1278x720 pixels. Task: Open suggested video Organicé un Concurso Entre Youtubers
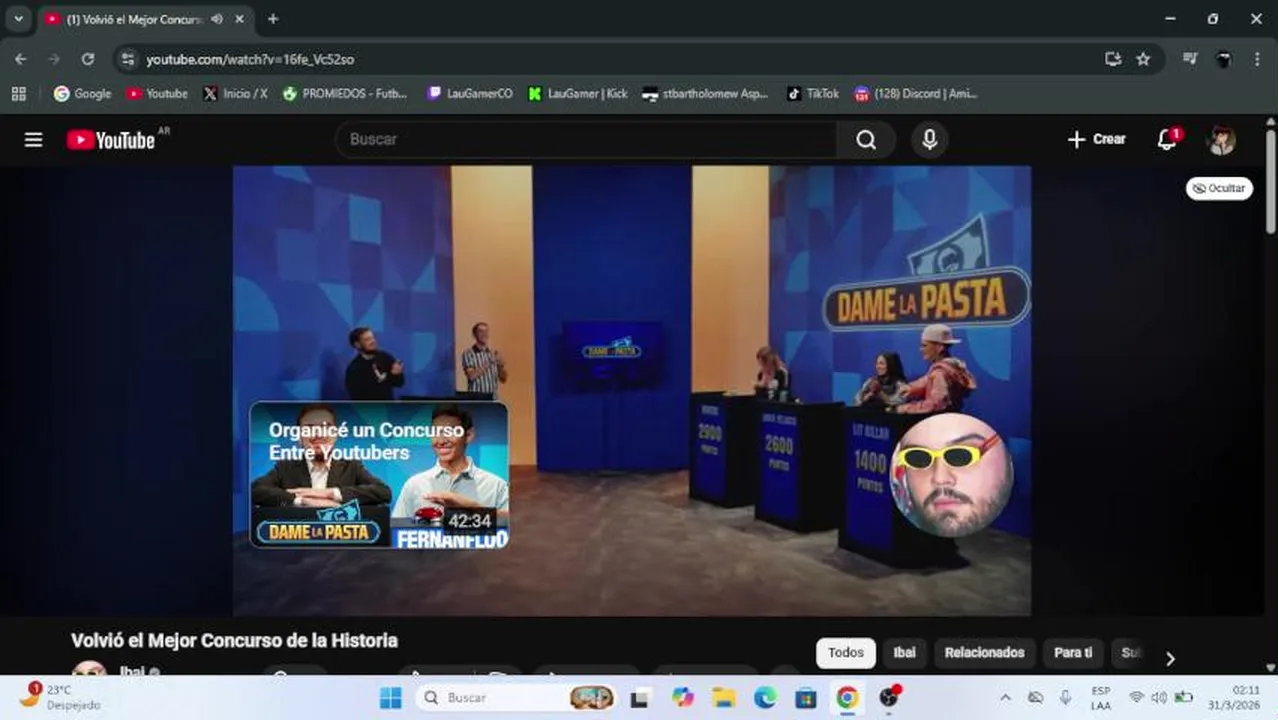click(x=379, y=475)
